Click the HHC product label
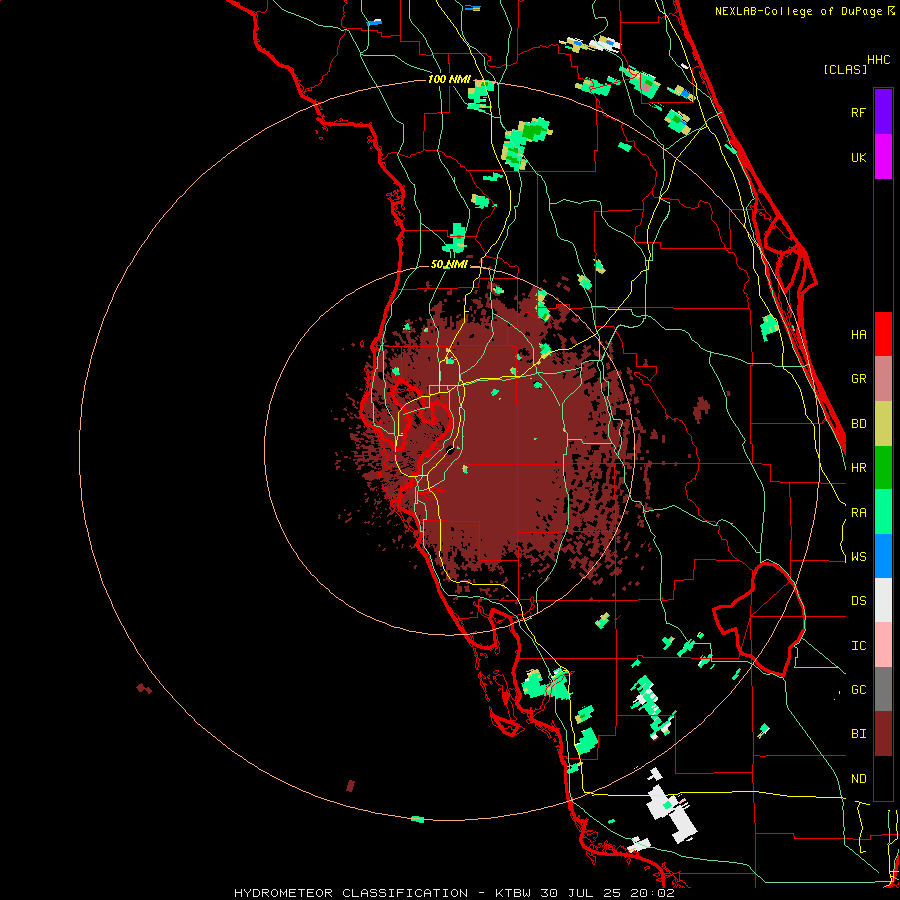The width and height of the screenshot is (900, 900). click(x=878, y=60)
